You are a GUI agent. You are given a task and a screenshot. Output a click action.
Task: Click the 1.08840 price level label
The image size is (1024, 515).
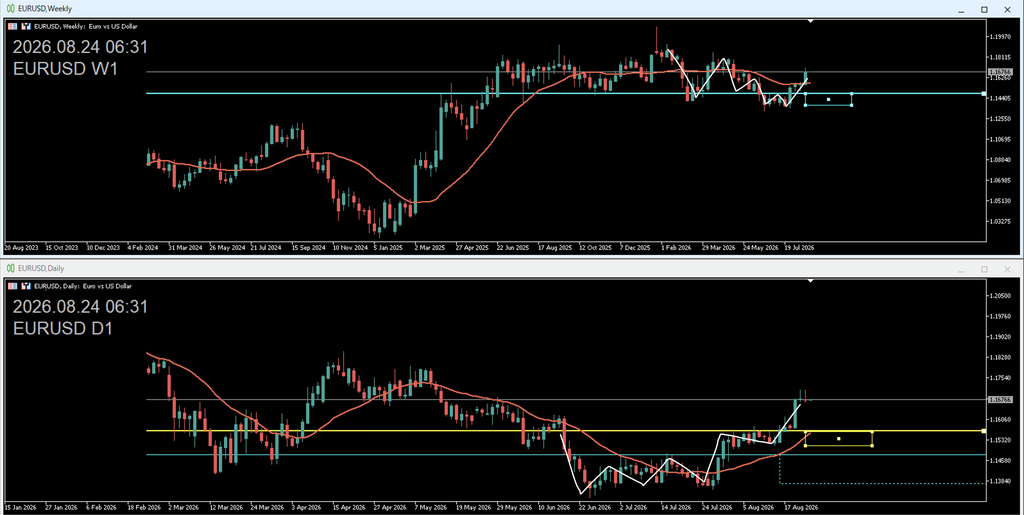pyautogui.click(x=1001, y=160)
